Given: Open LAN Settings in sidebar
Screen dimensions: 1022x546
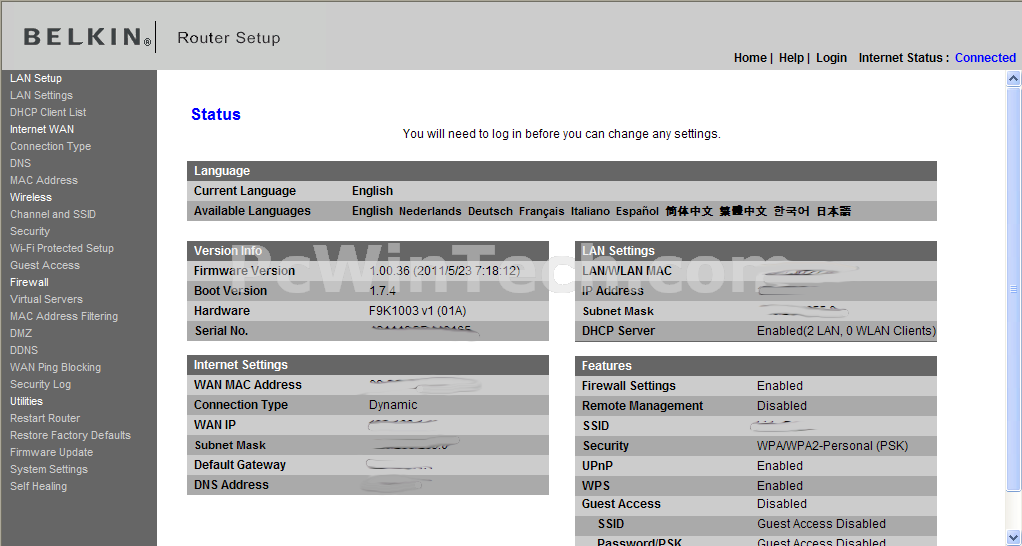Looking at the screenshot, I should coord(41,95).
